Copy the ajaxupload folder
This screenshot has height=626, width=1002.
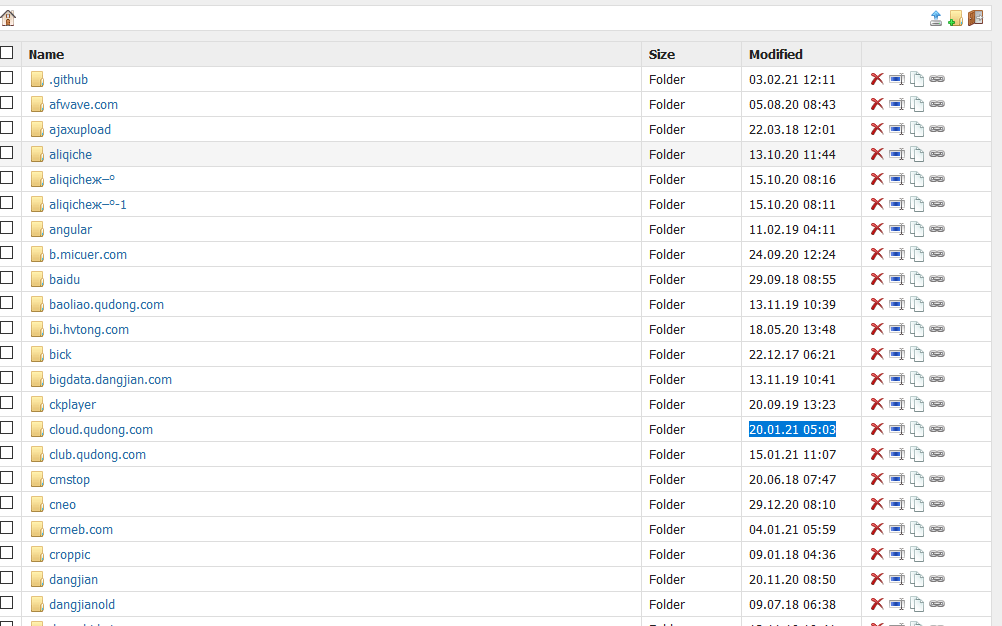(x=916, y=130)
